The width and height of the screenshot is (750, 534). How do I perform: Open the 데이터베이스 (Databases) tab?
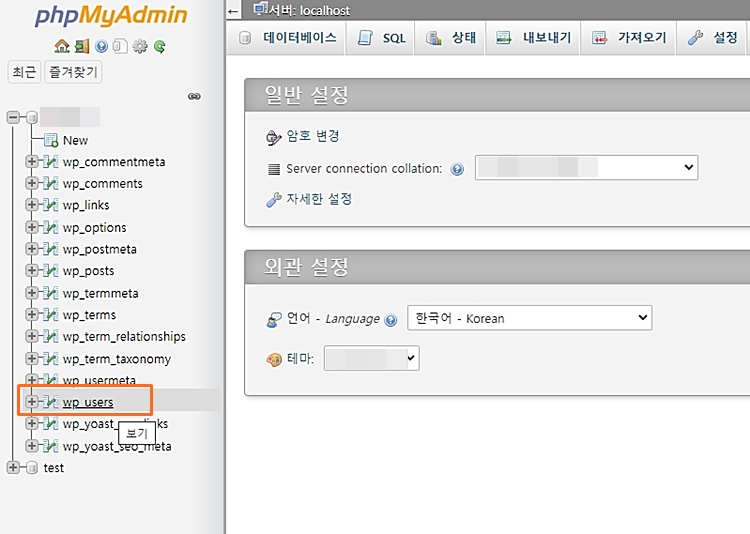(288, 37)
